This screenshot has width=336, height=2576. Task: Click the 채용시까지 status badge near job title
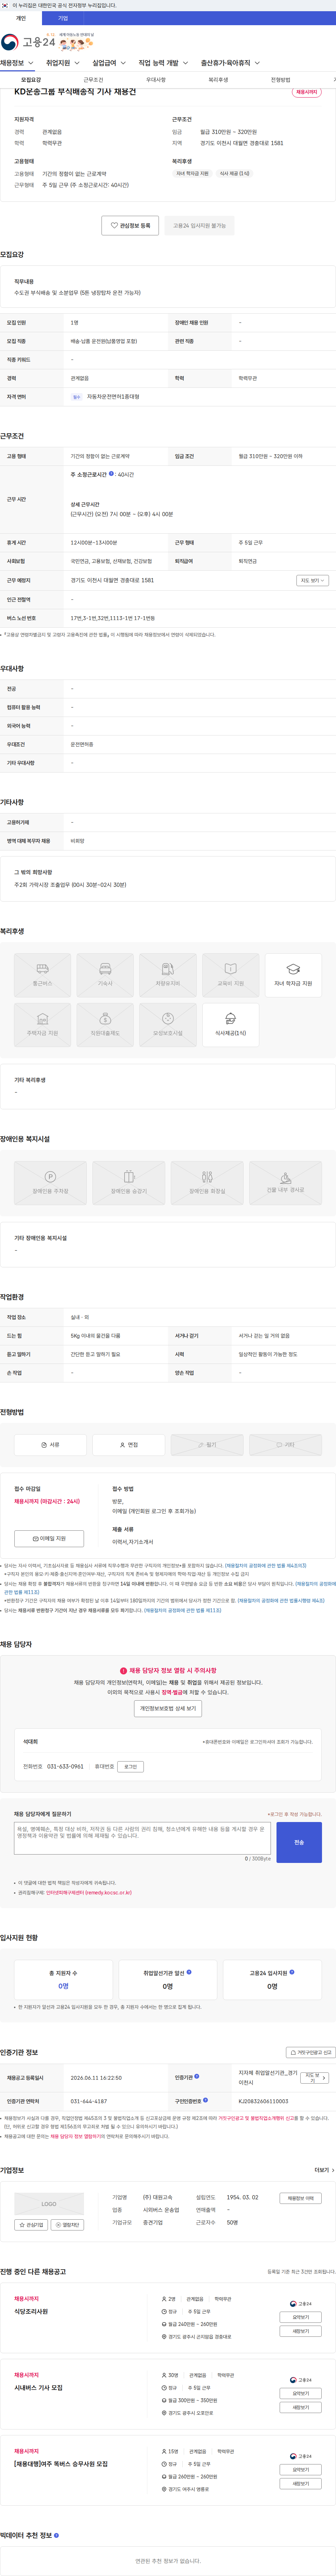coord(307,92)
